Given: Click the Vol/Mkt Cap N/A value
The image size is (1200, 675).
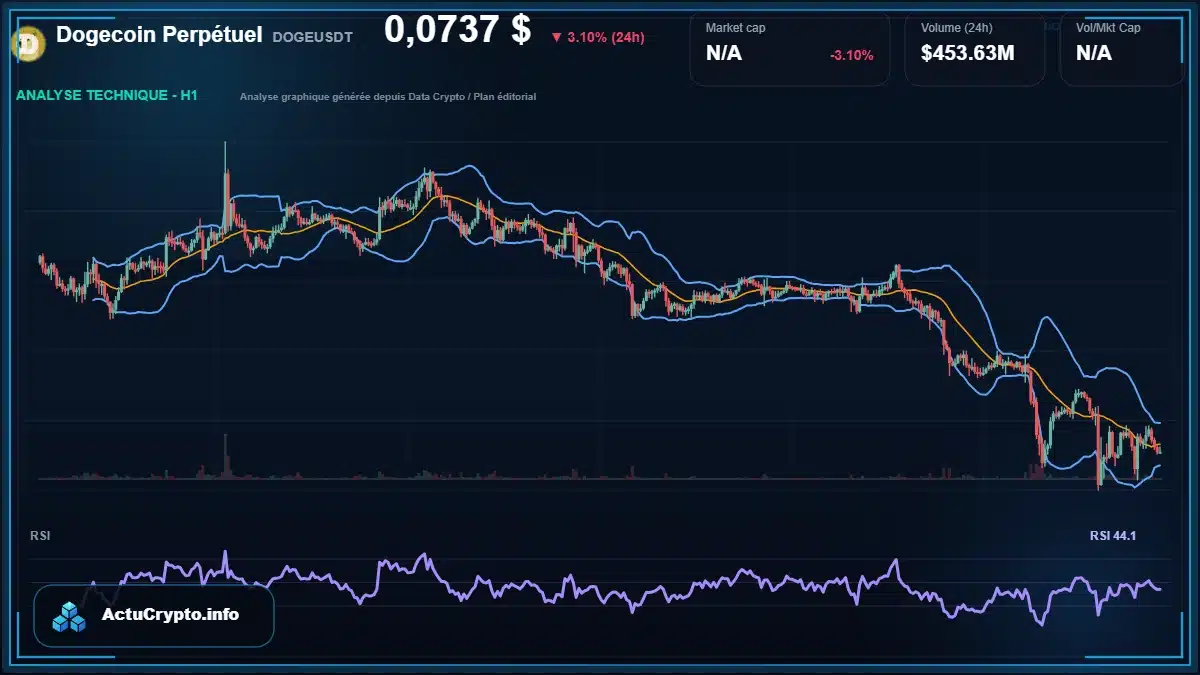Looking at the screenshot, I should click(x=1094, y=54).
